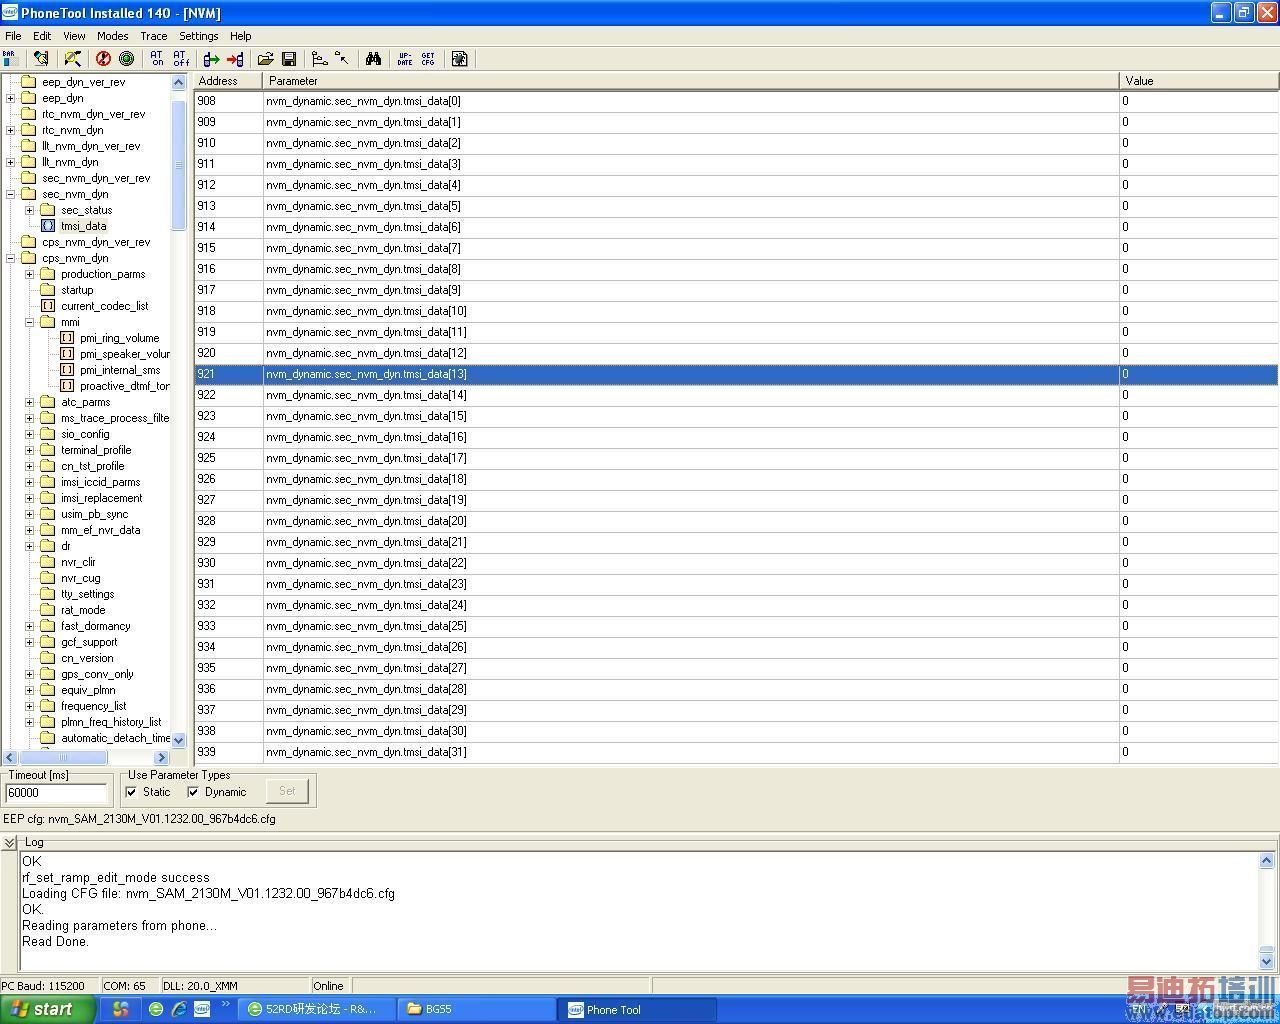Select the rat_mode tree item
Viewport: 1280px width, 1024px height.
coord(83,610)
